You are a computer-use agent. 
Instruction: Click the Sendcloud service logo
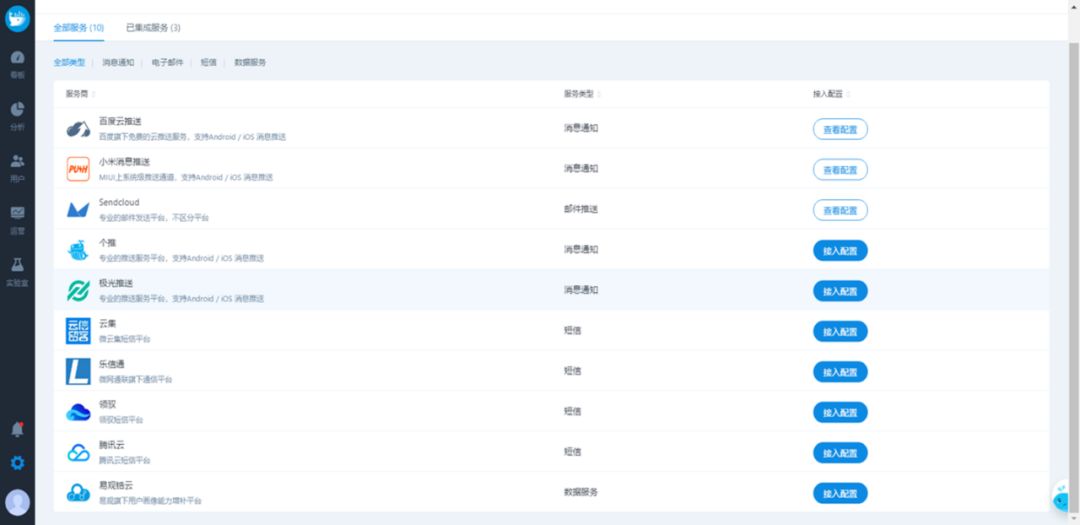(78, 209)
